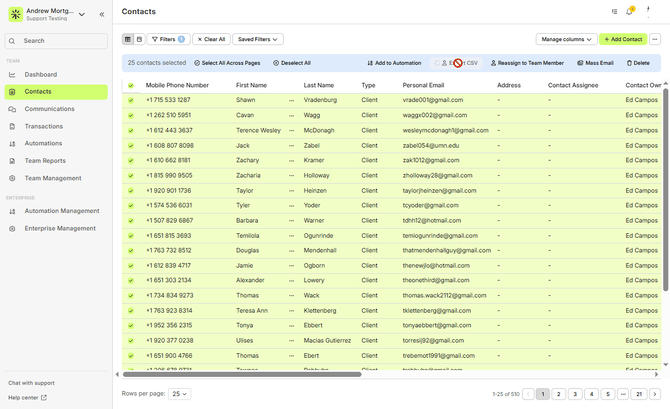Screen dimensions: 670x409
Task: Open the three-dot more options menu
Action: coord(655,39)
